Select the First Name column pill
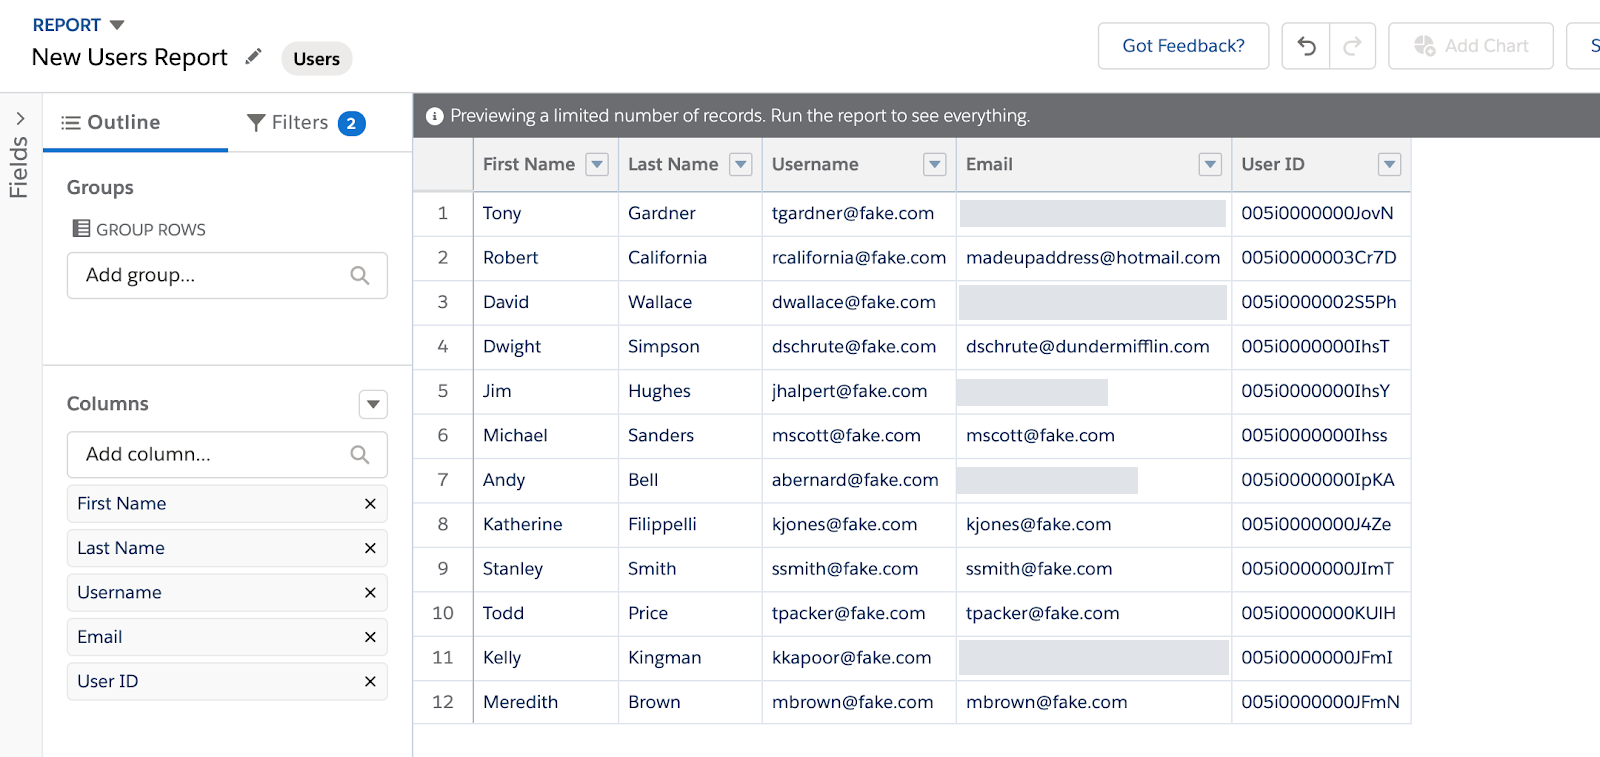The image size is (1600, 757). coord(227,504)
